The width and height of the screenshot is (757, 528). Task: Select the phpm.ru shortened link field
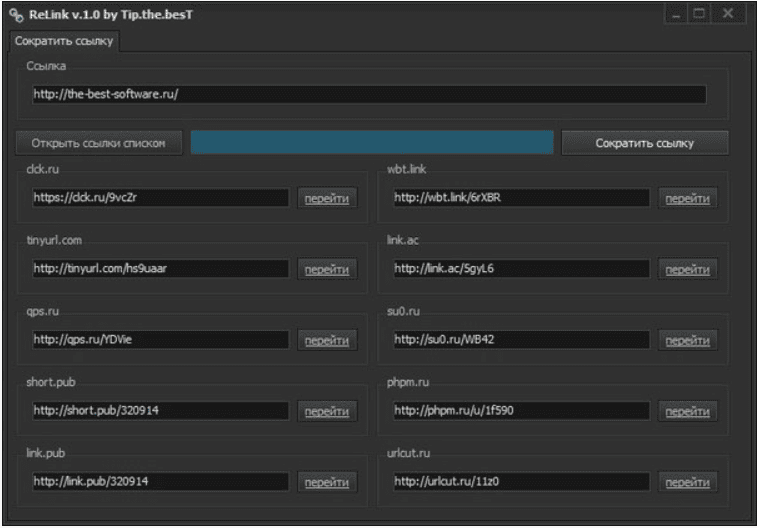[x=521, y=410]
